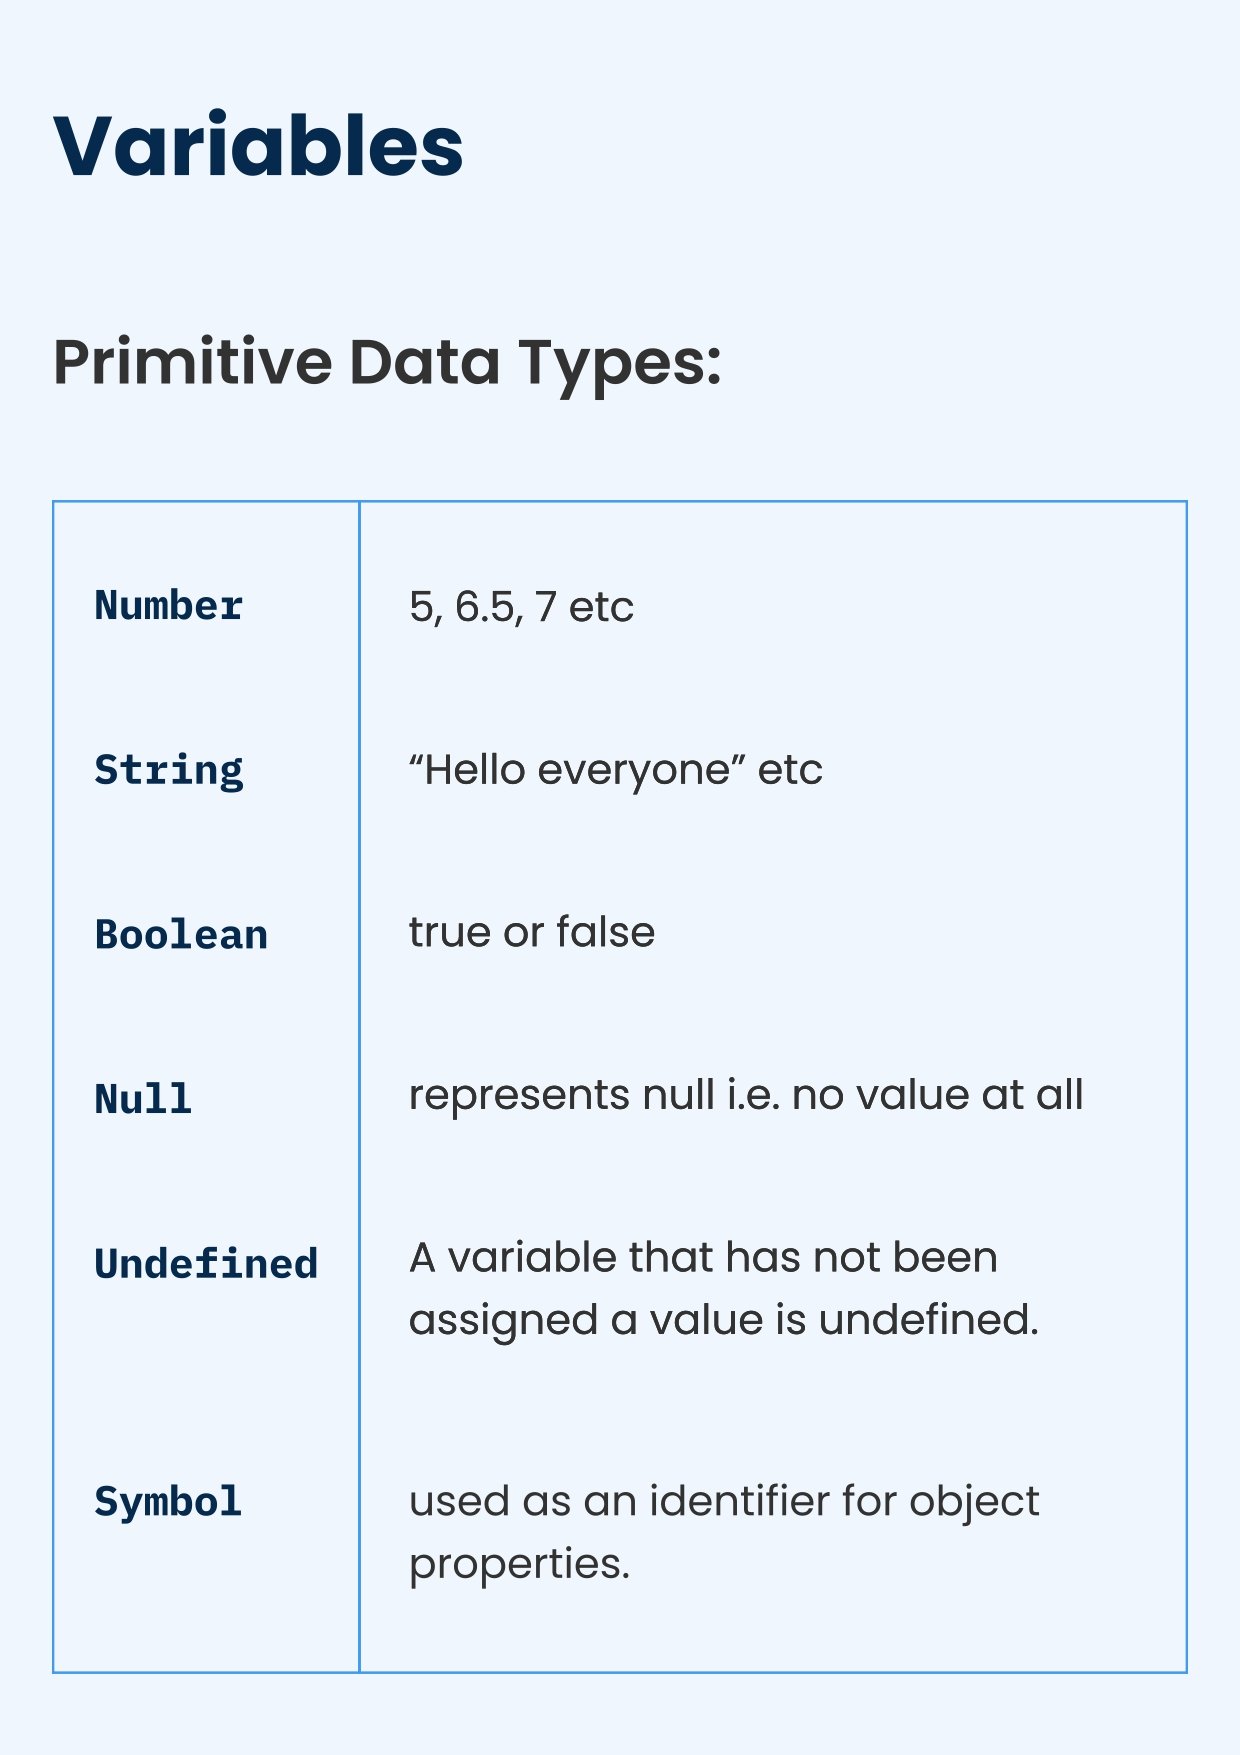
Task: Select the Undefined type label
Action: (x=206, y=1264)
